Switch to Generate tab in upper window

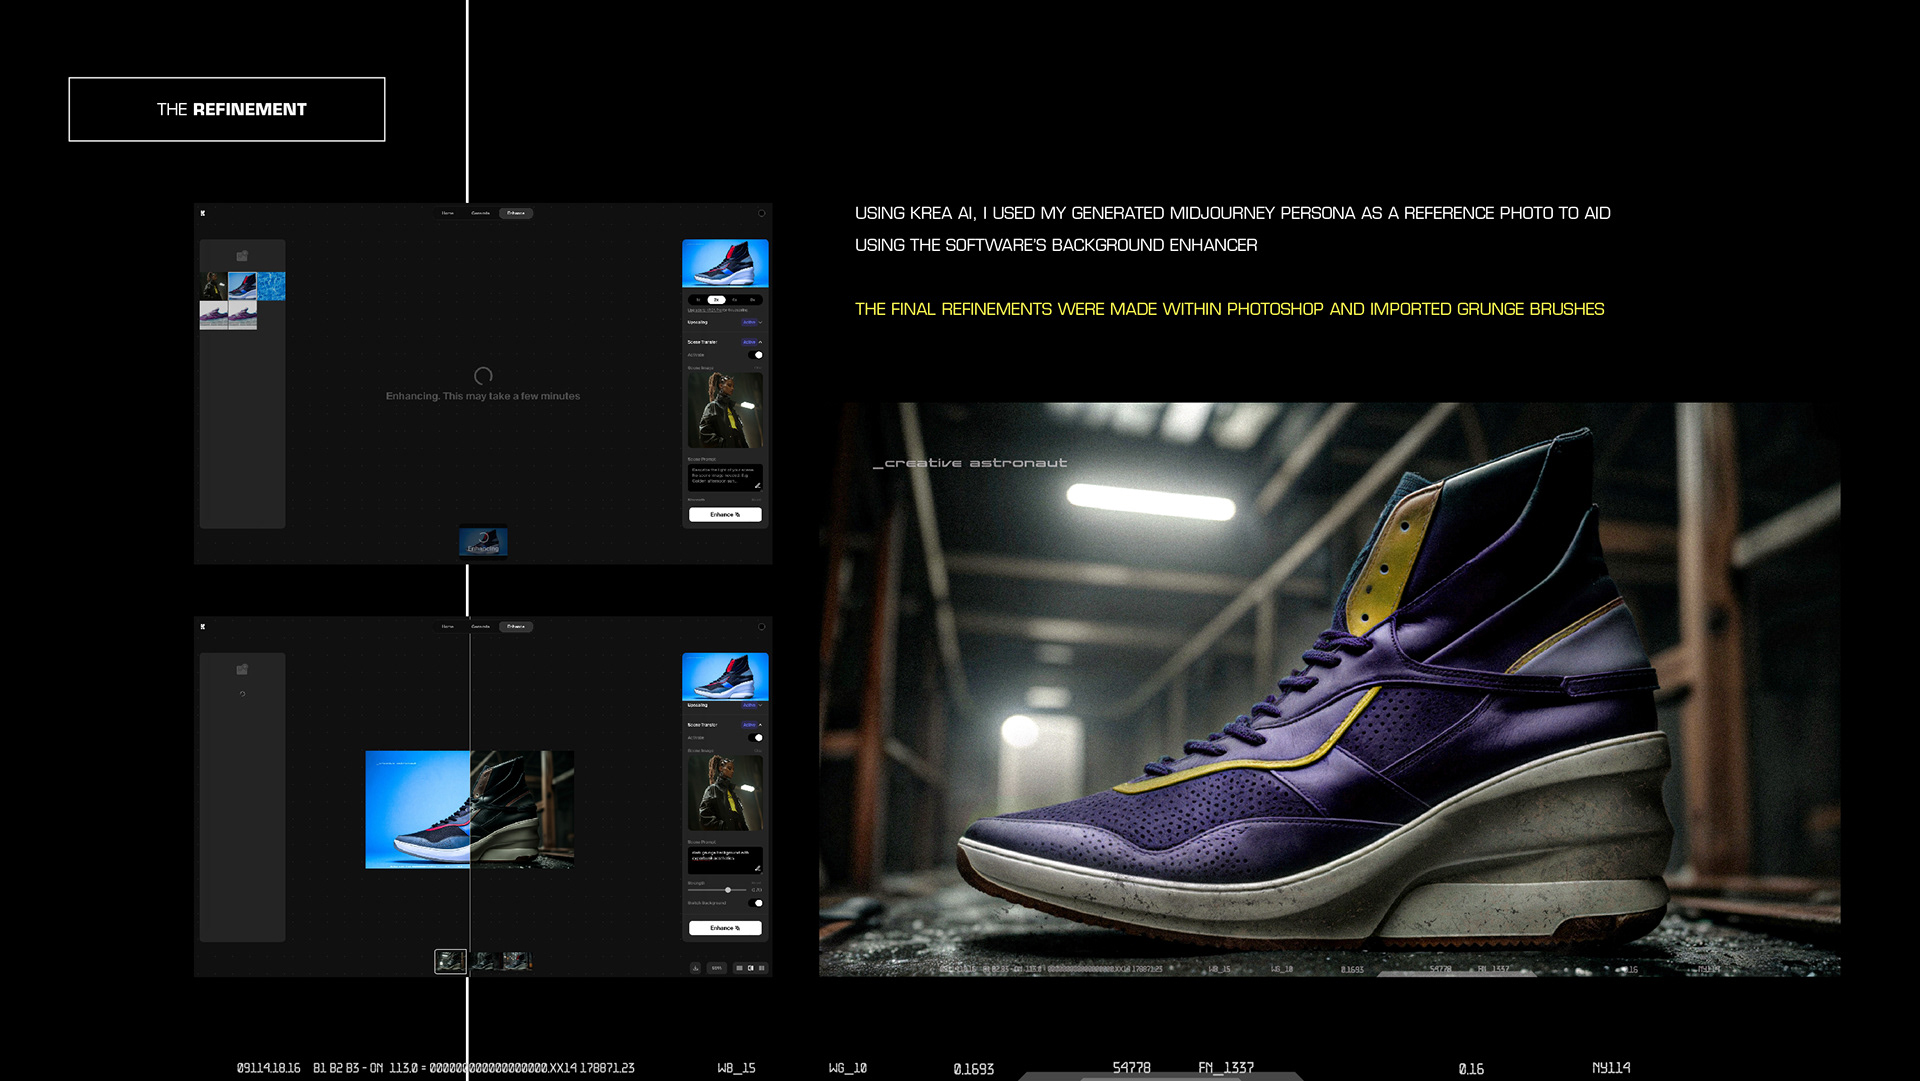point(481,213)
